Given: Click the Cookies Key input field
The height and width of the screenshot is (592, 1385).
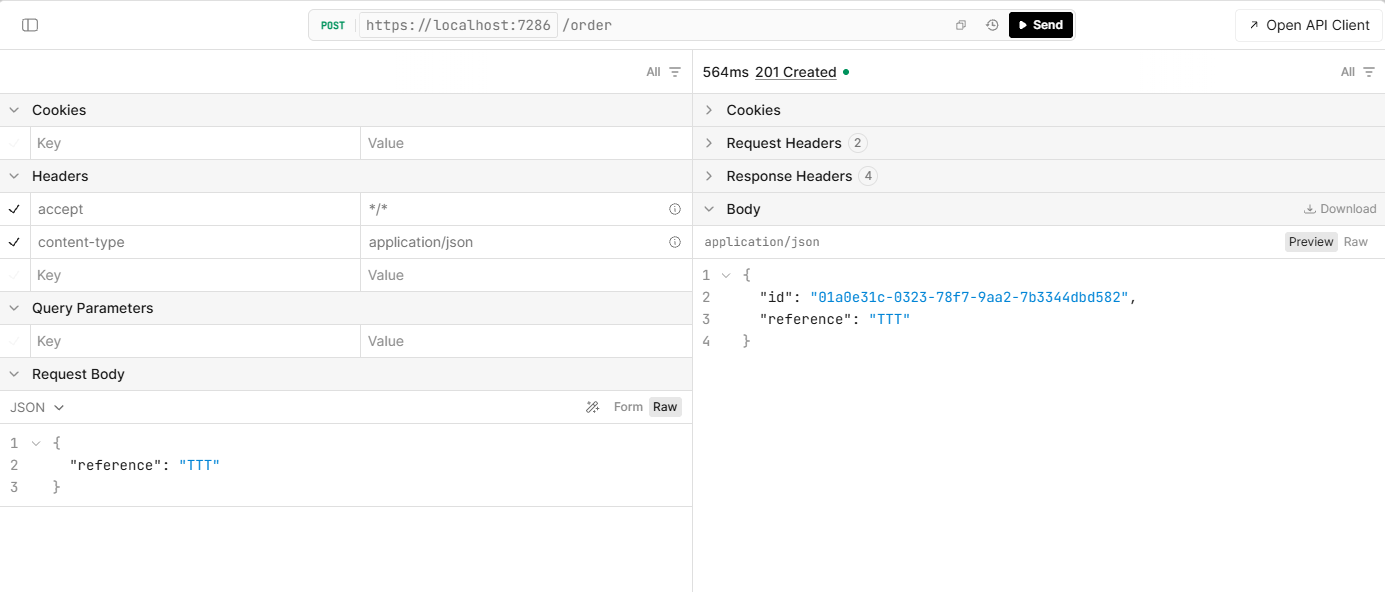Looking at the screenshot, I should [195, 143].
